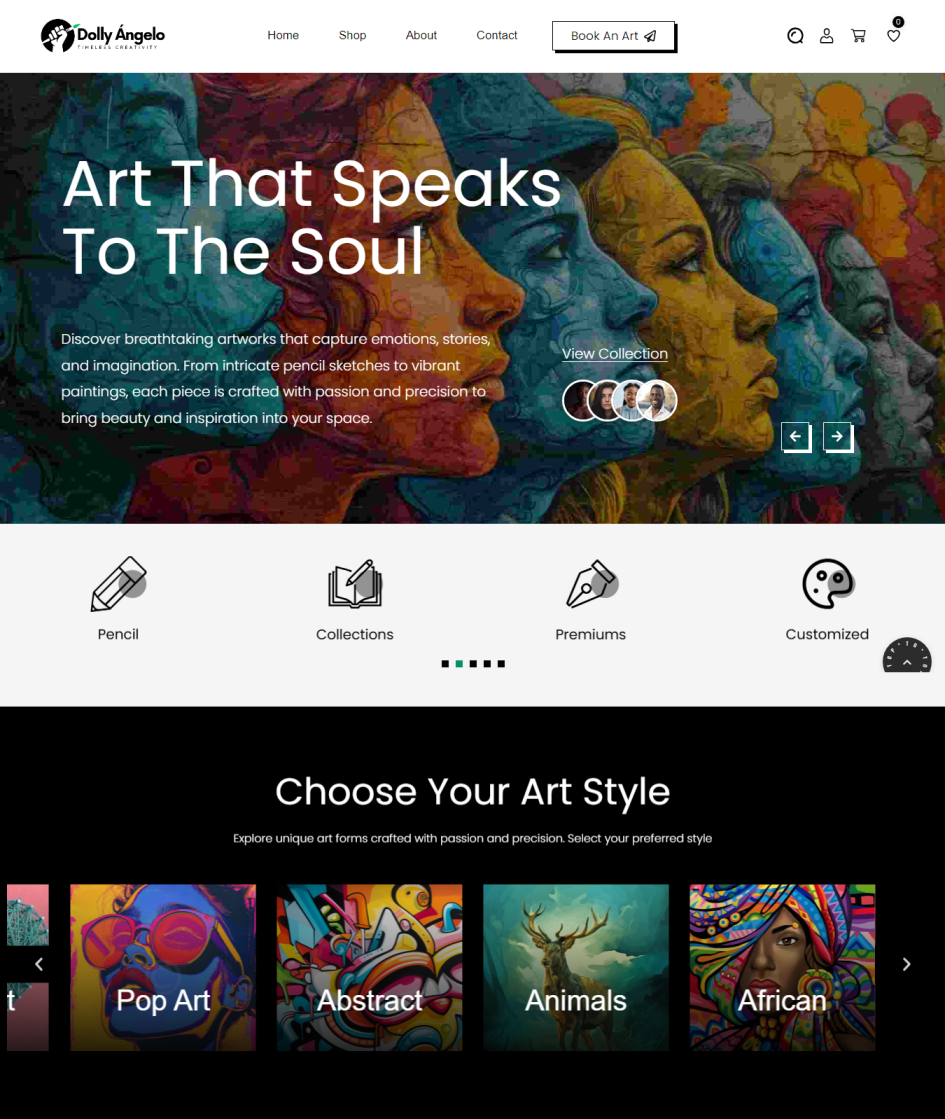Open the Shop menu item

coord(353,36)
